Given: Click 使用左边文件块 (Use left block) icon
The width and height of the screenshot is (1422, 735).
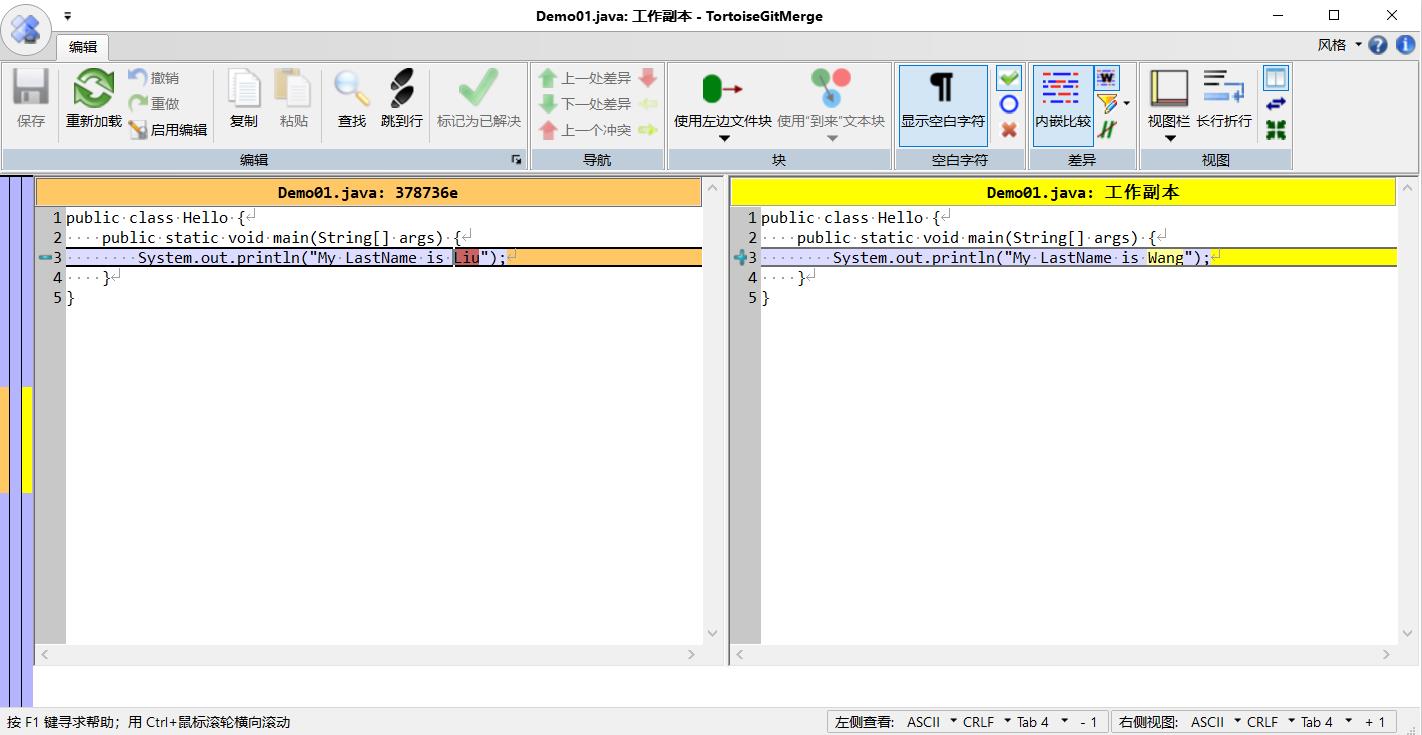Looking at the screenshot, I should (x=722, y=88).
